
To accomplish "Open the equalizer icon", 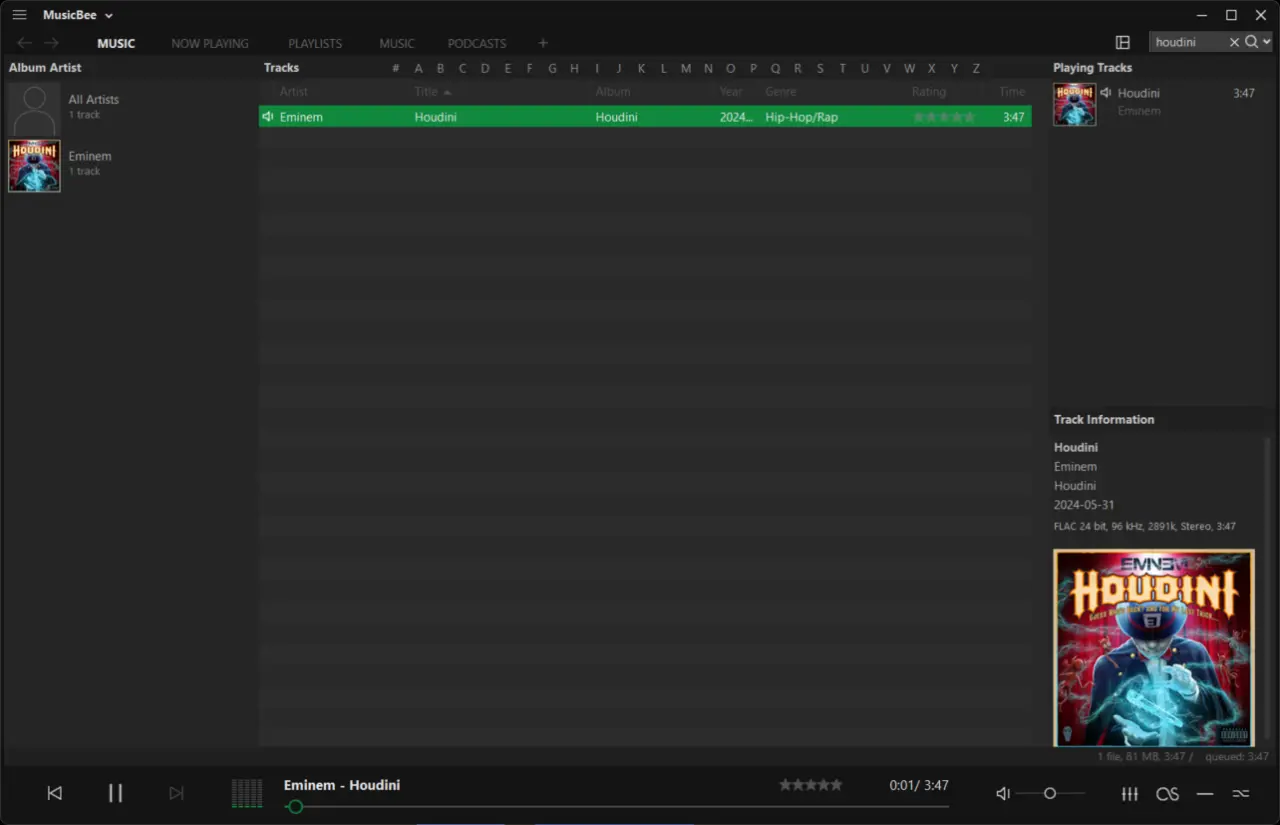I will point(1129,793).
